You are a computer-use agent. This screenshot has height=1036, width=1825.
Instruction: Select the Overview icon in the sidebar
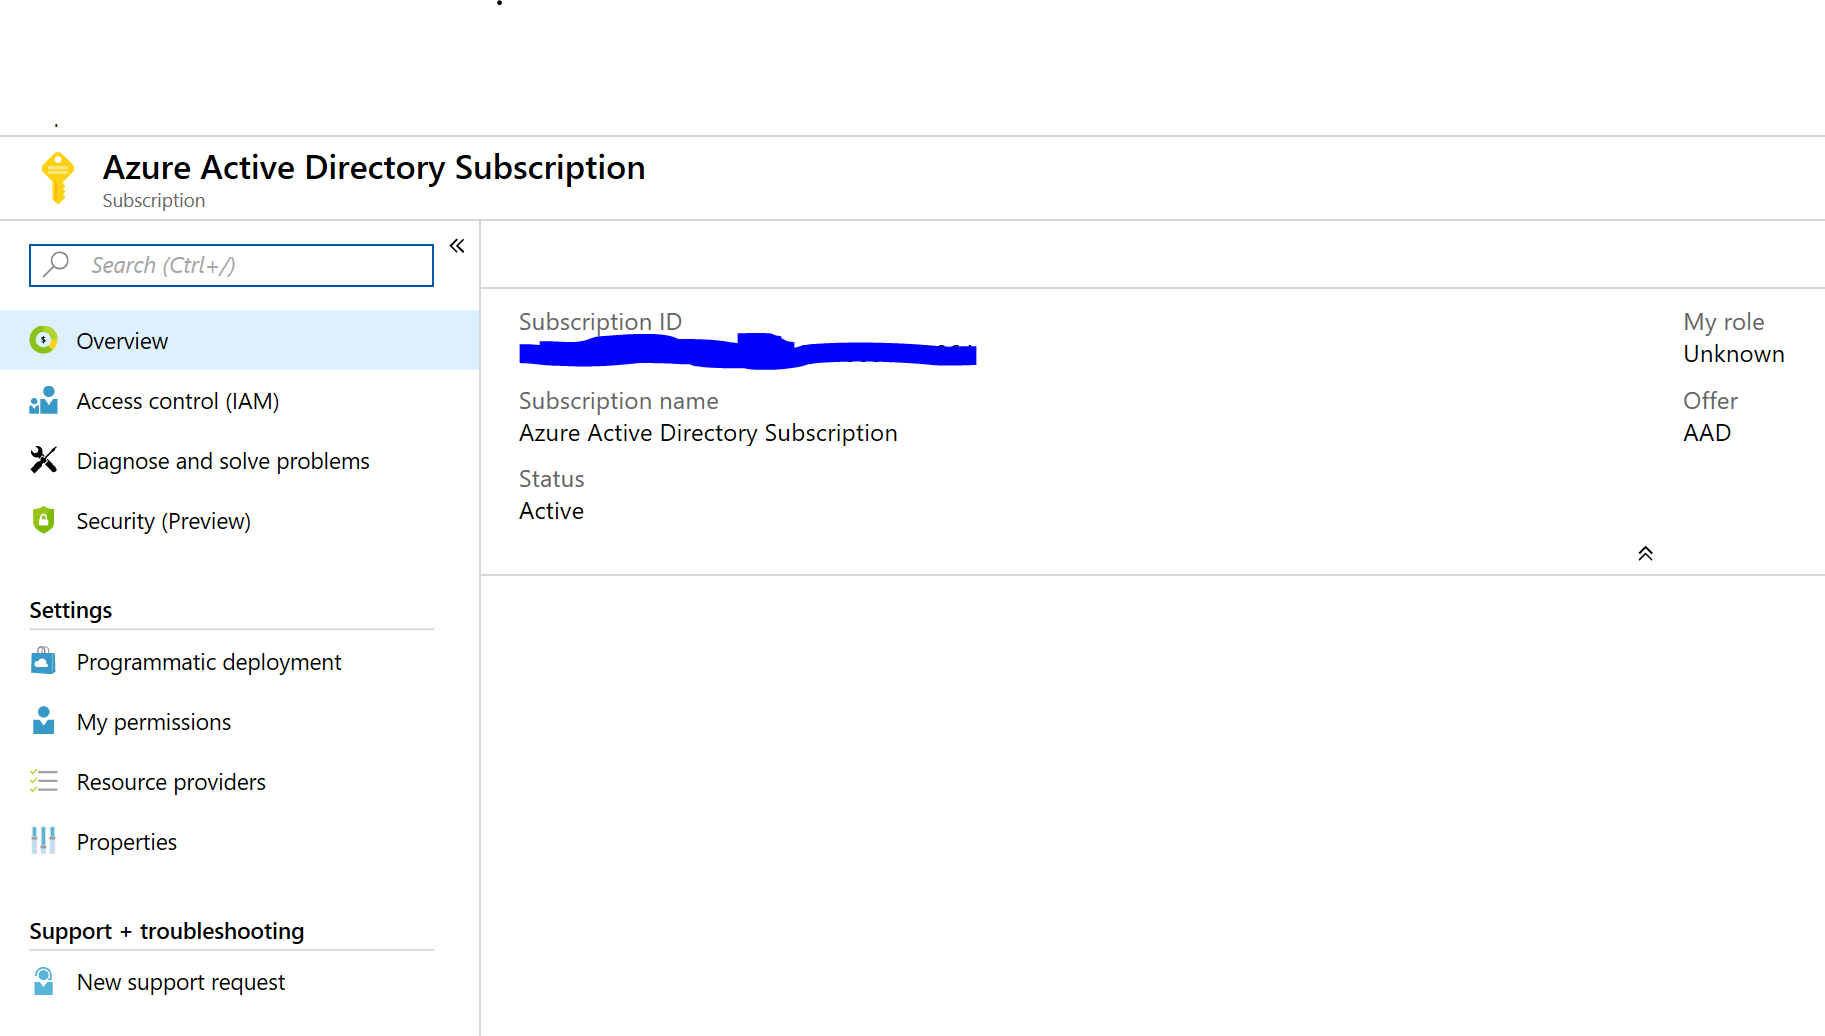(x=43, y=340)
